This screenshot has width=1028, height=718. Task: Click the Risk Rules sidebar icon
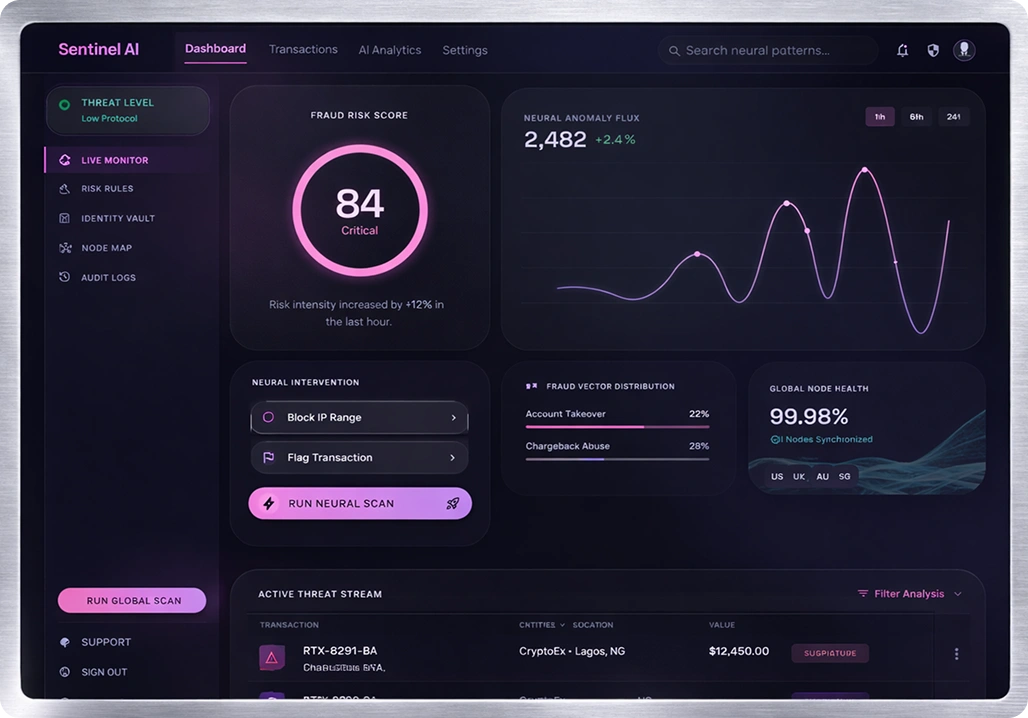(x=65, y=189)
